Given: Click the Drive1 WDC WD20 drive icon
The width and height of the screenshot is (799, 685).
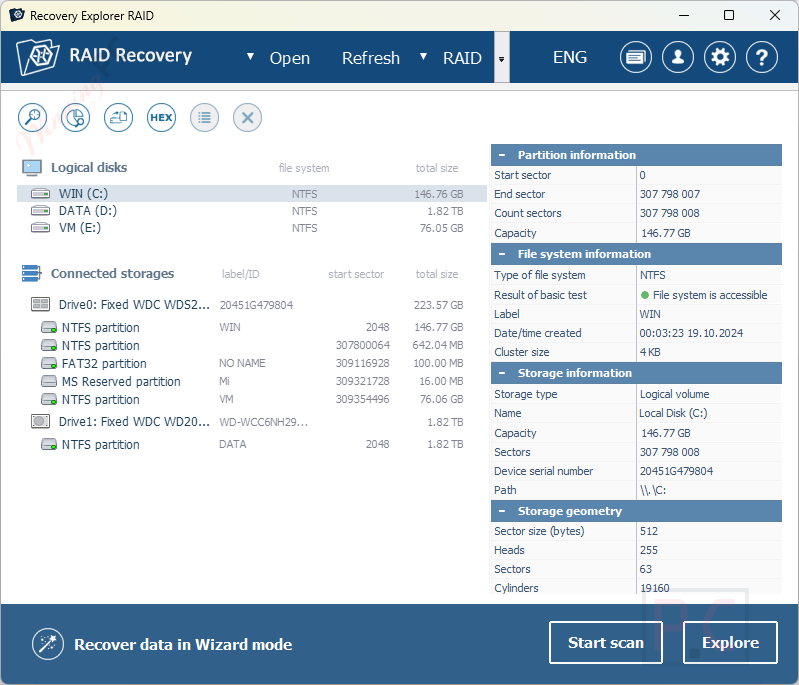Looking at the screenshot, I should point(40,421).
